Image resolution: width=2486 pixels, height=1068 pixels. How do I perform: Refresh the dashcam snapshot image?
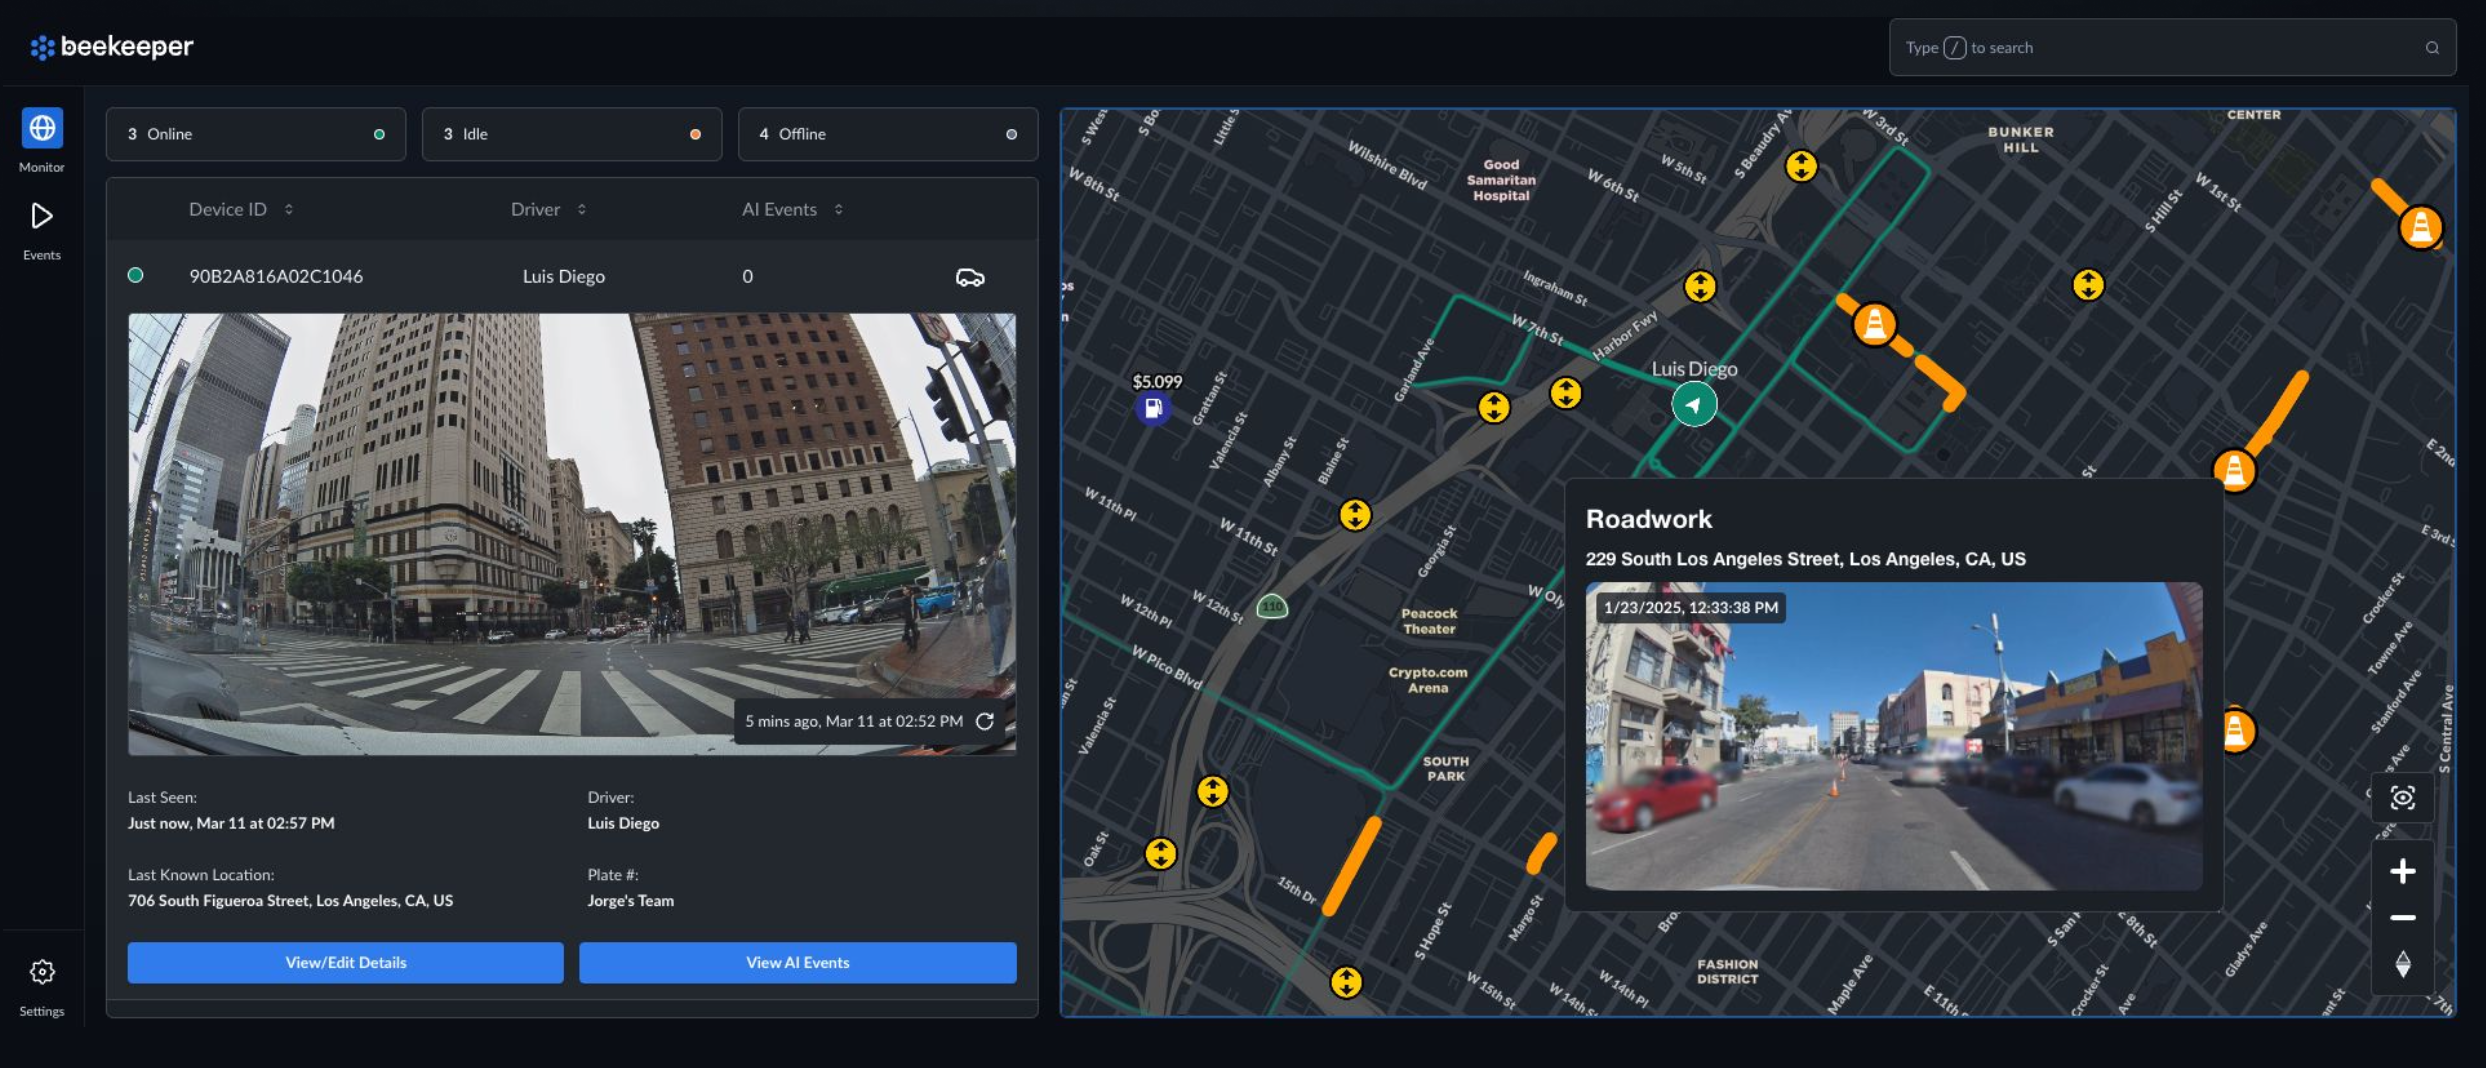tap(985, 721)
